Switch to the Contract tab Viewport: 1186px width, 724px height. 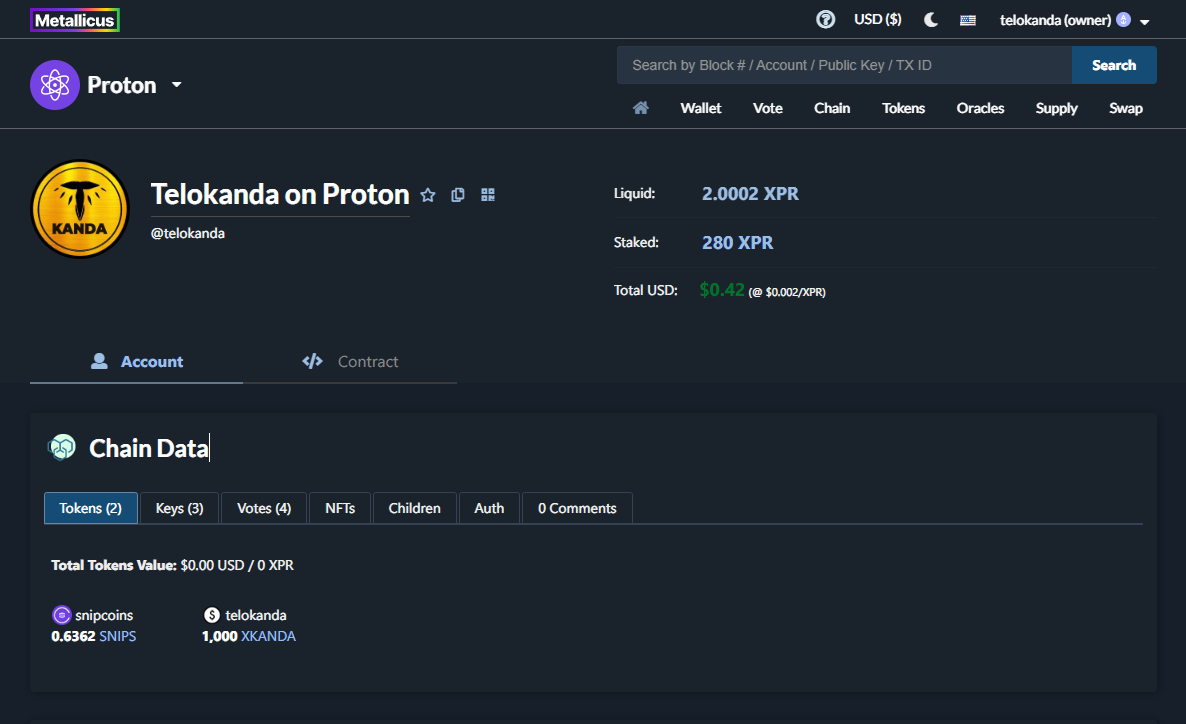pyautogui.click(x=349, y=362)
